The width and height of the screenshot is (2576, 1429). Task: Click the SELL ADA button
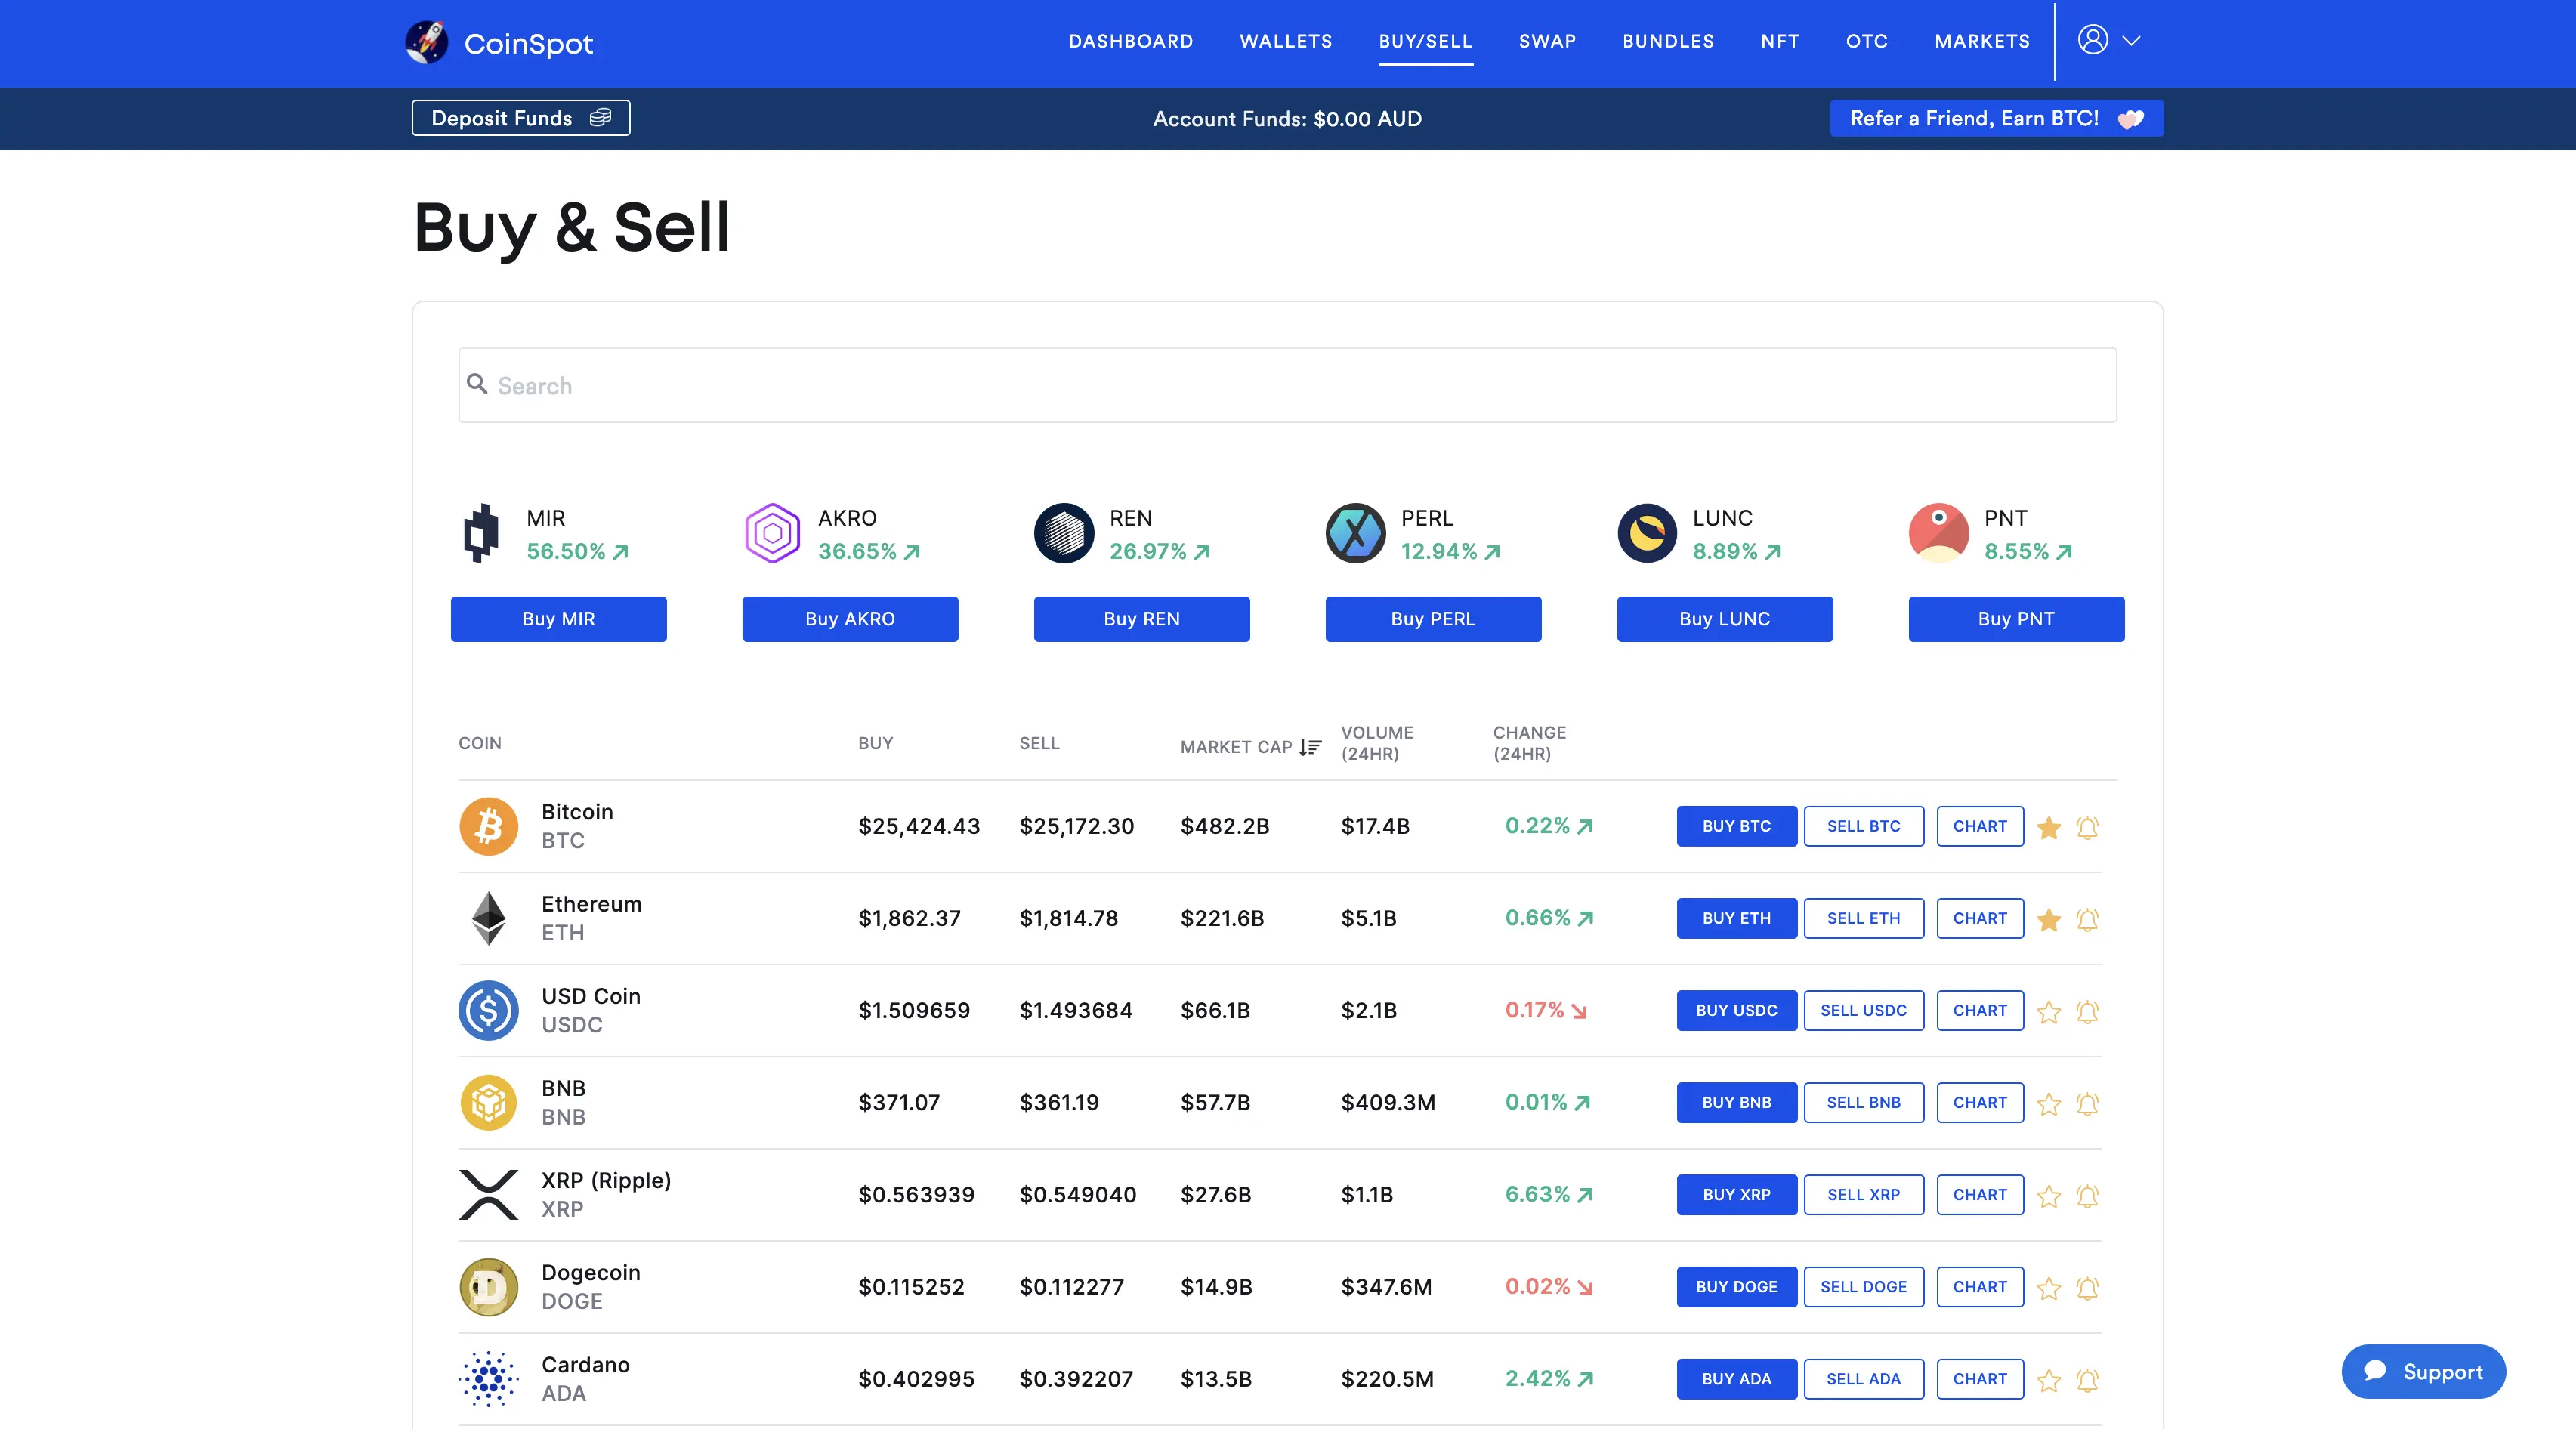1863,1378
